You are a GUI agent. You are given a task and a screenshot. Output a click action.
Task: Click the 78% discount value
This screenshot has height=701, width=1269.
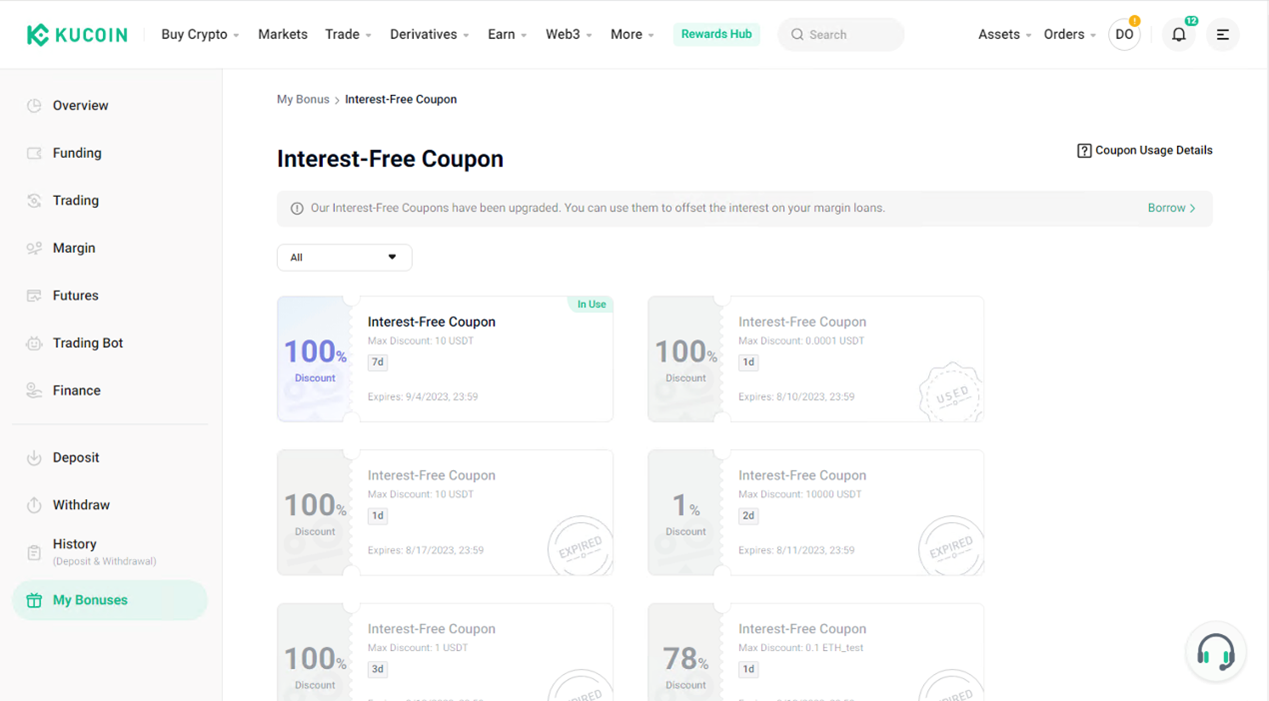click(x=686, y=659)
